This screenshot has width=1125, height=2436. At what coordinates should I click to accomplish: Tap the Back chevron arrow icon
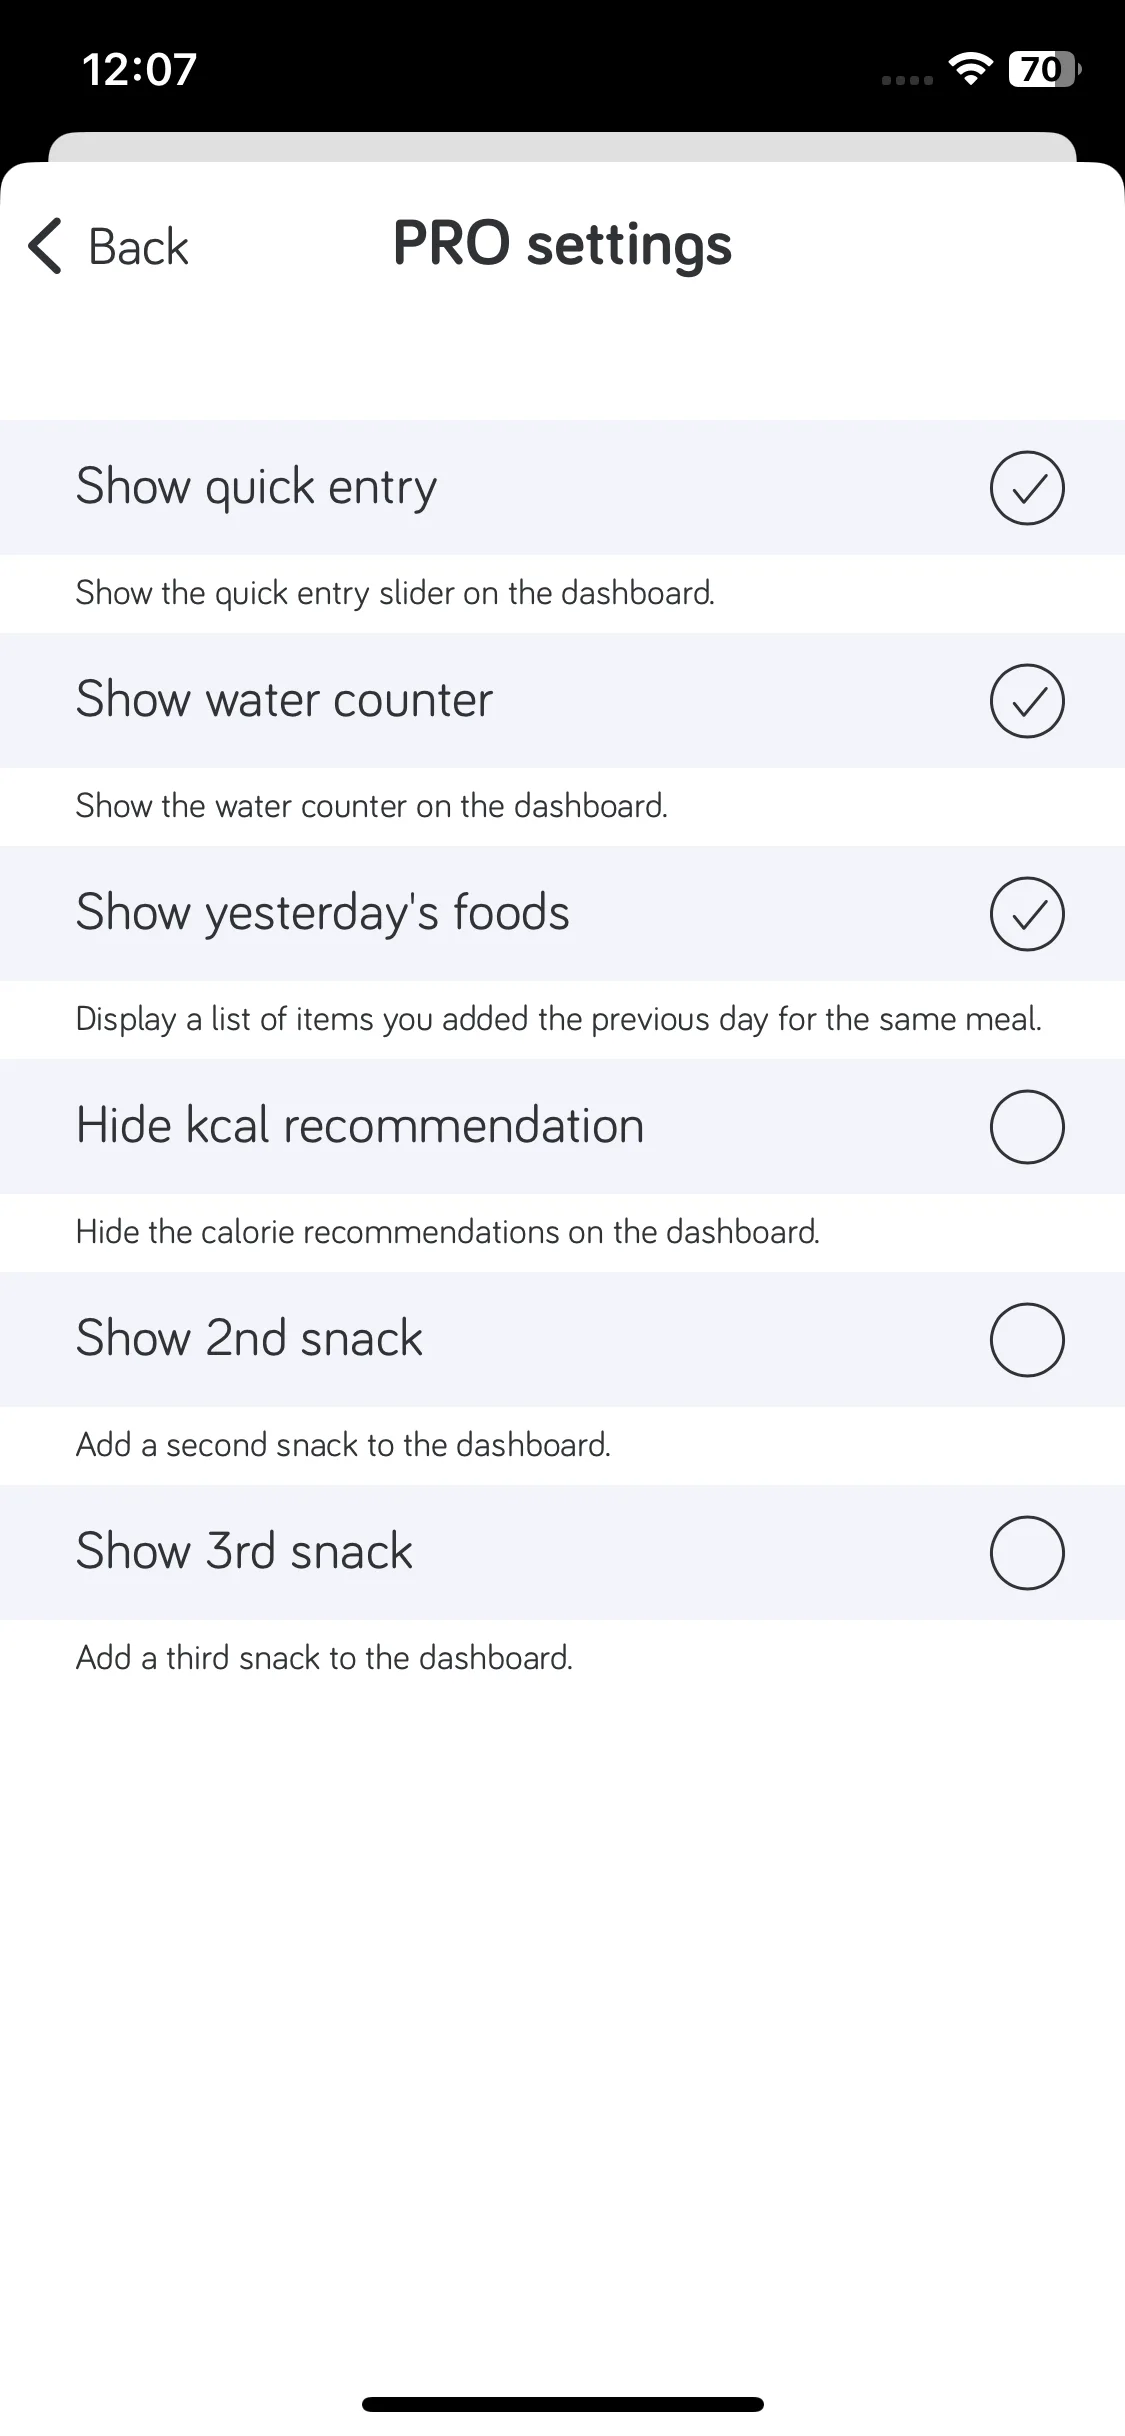coord(45,245)
